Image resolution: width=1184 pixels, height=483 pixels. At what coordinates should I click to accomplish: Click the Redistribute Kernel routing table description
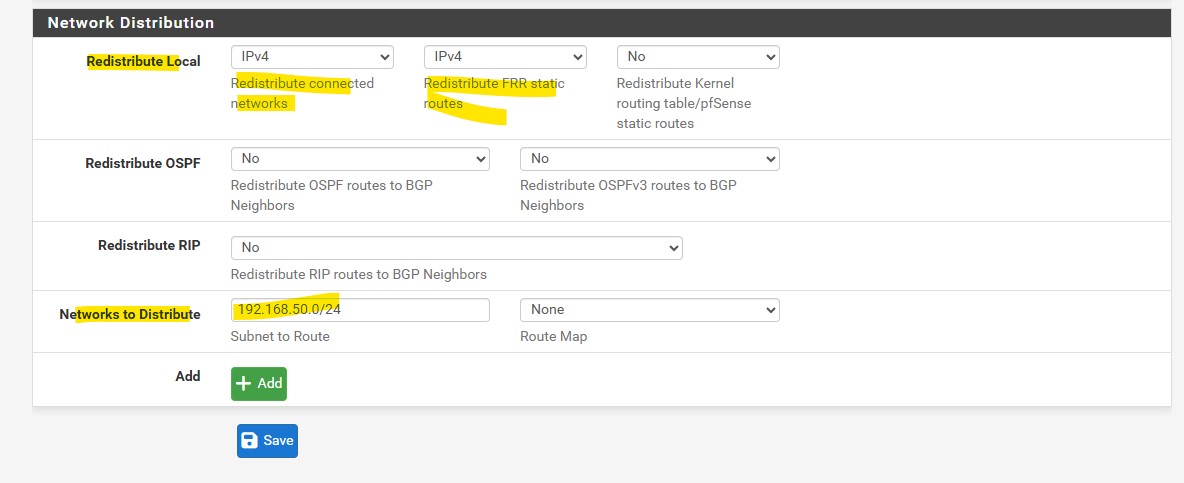(684, 103)
